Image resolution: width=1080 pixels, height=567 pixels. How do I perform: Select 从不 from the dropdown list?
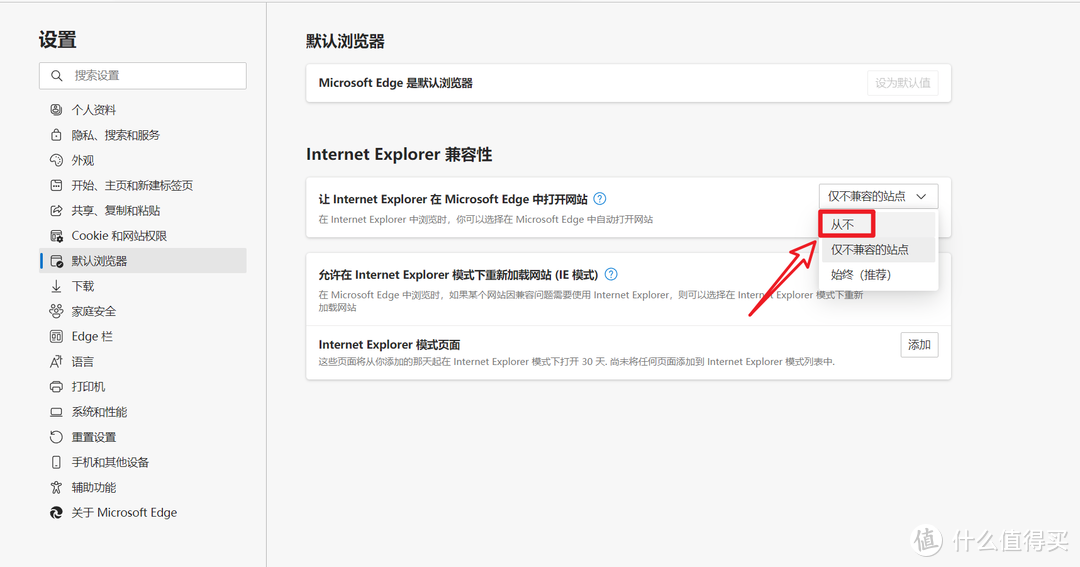click(844, 225)
